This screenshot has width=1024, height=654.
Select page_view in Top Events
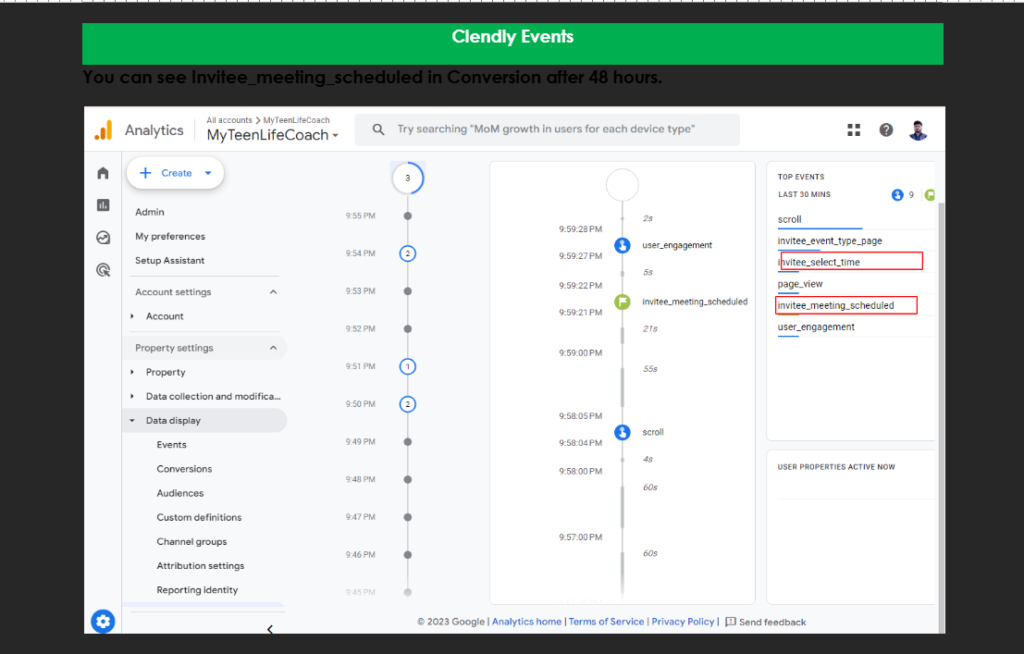pos(800,284)
